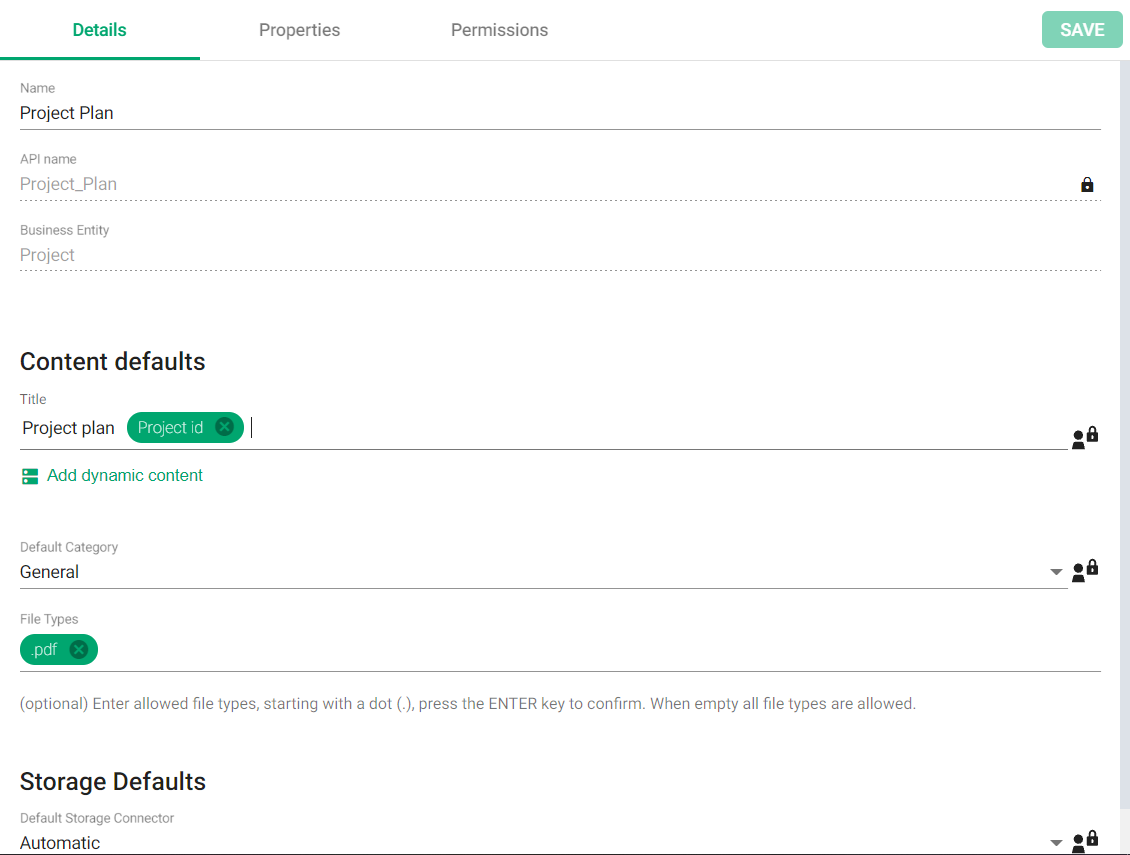The width and height of the screenshot is (1130, 855).
Task: Click the Add dynamic content link
Action: click(125, 476)
